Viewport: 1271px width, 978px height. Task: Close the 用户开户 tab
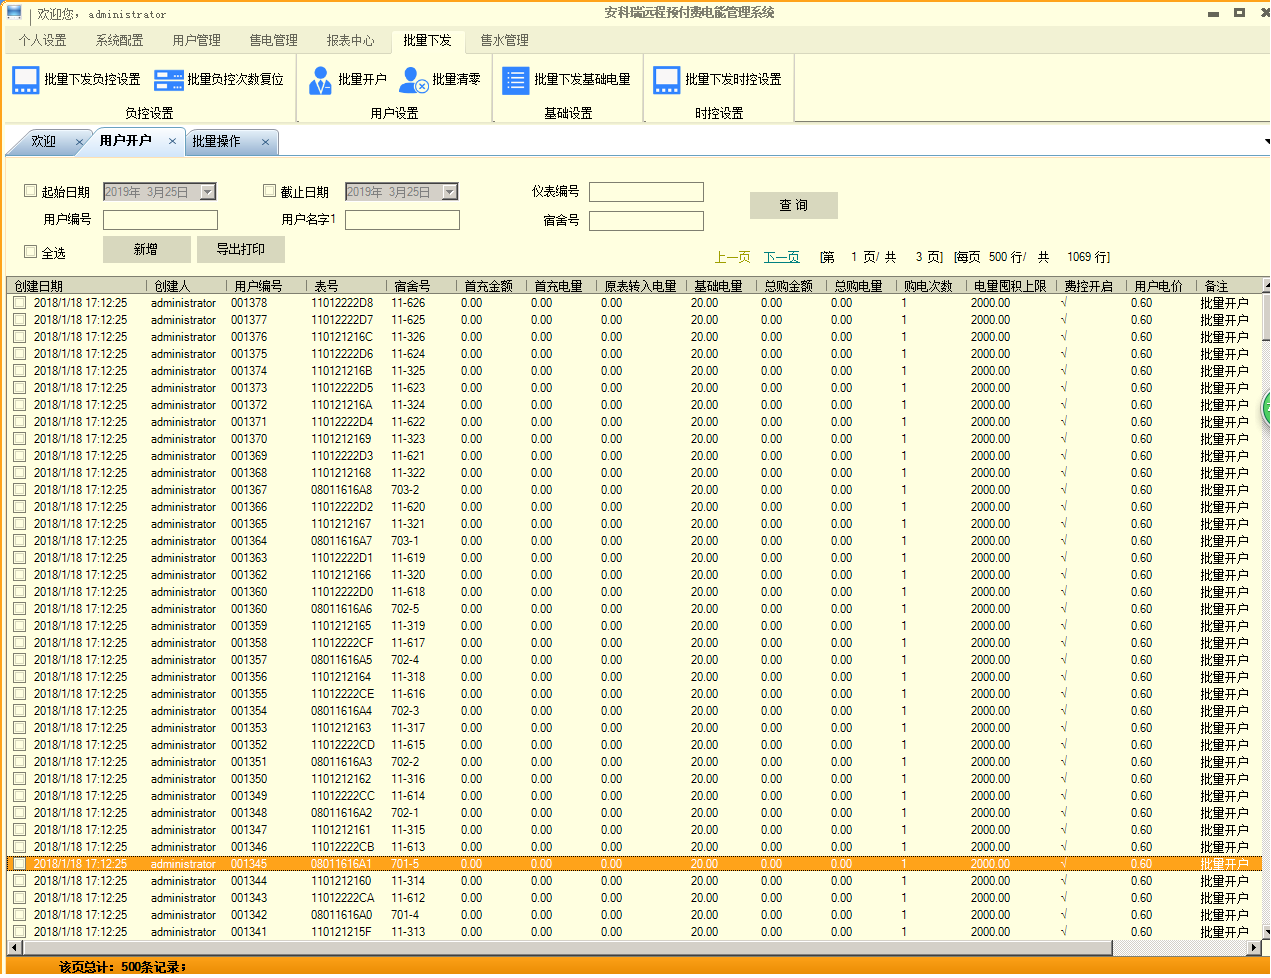172,141
